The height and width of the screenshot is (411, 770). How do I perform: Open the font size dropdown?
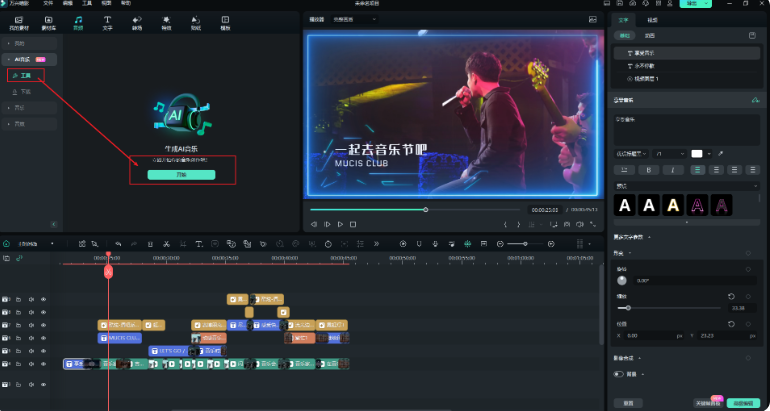pyautogui.click(x=669, y=154)
